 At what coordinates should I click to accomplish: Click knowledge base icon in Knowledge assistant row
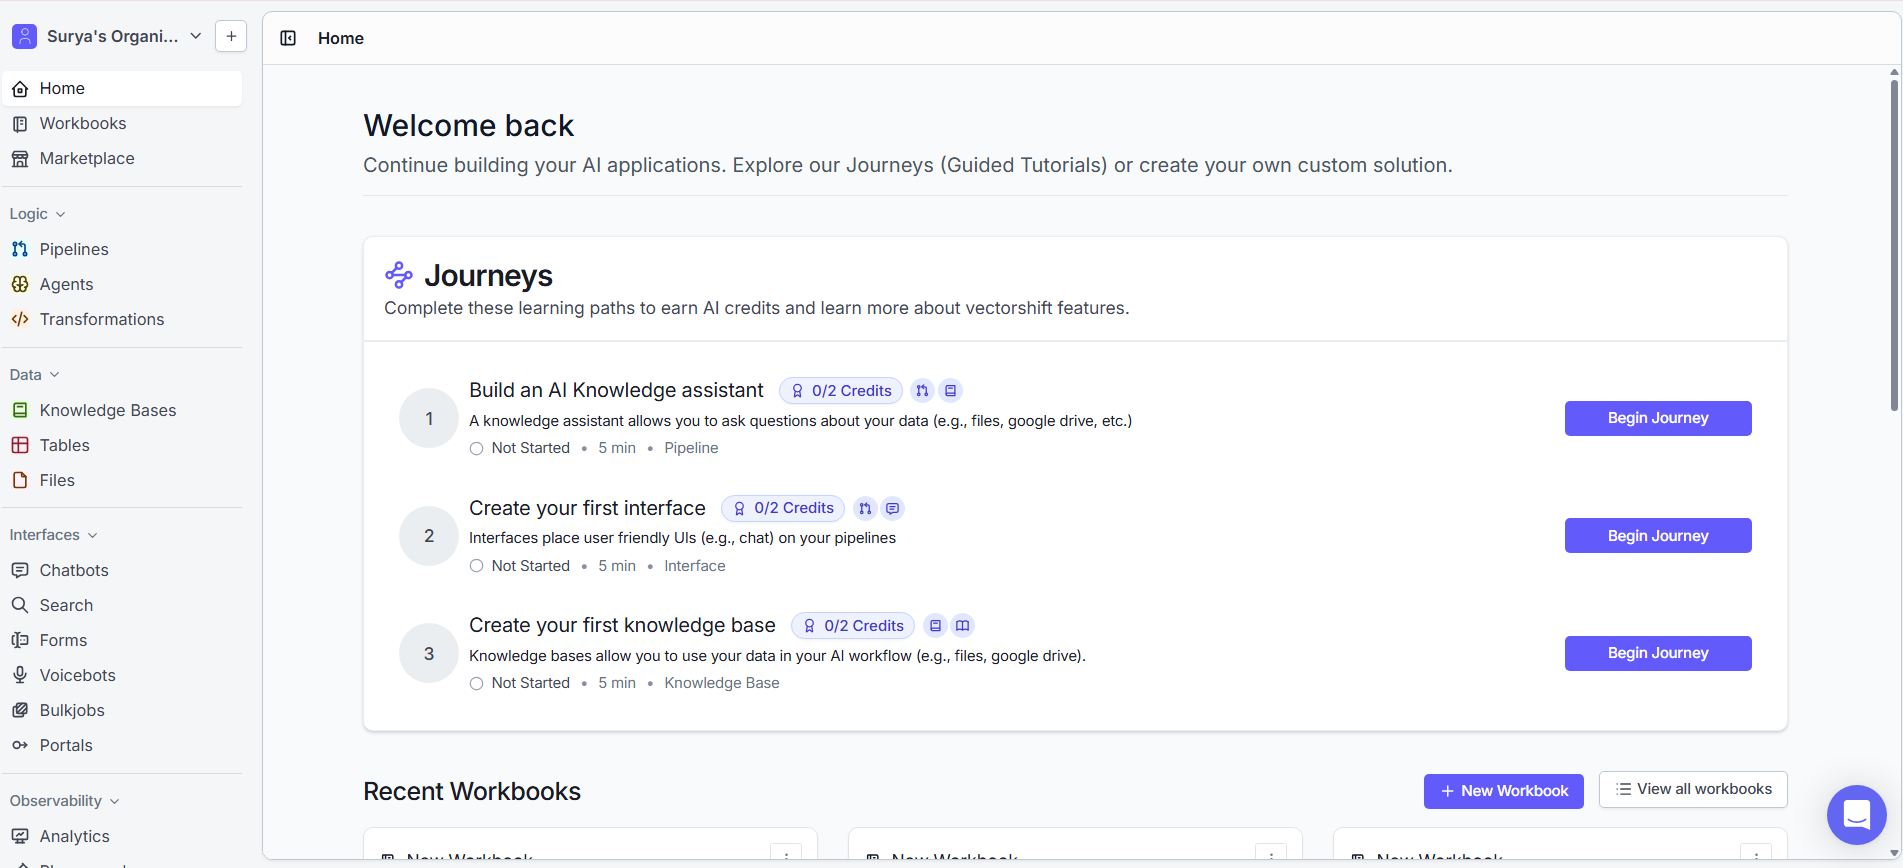[x=951, y=391]
